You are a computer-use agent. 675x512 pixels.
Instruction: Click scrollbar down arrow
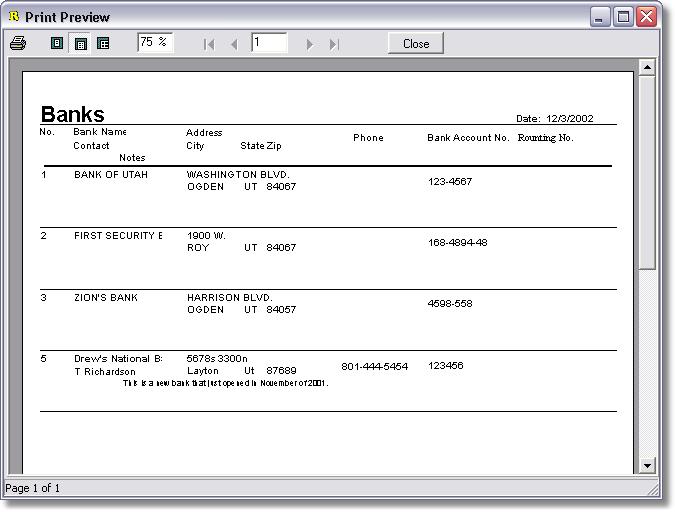pos(647,465)
